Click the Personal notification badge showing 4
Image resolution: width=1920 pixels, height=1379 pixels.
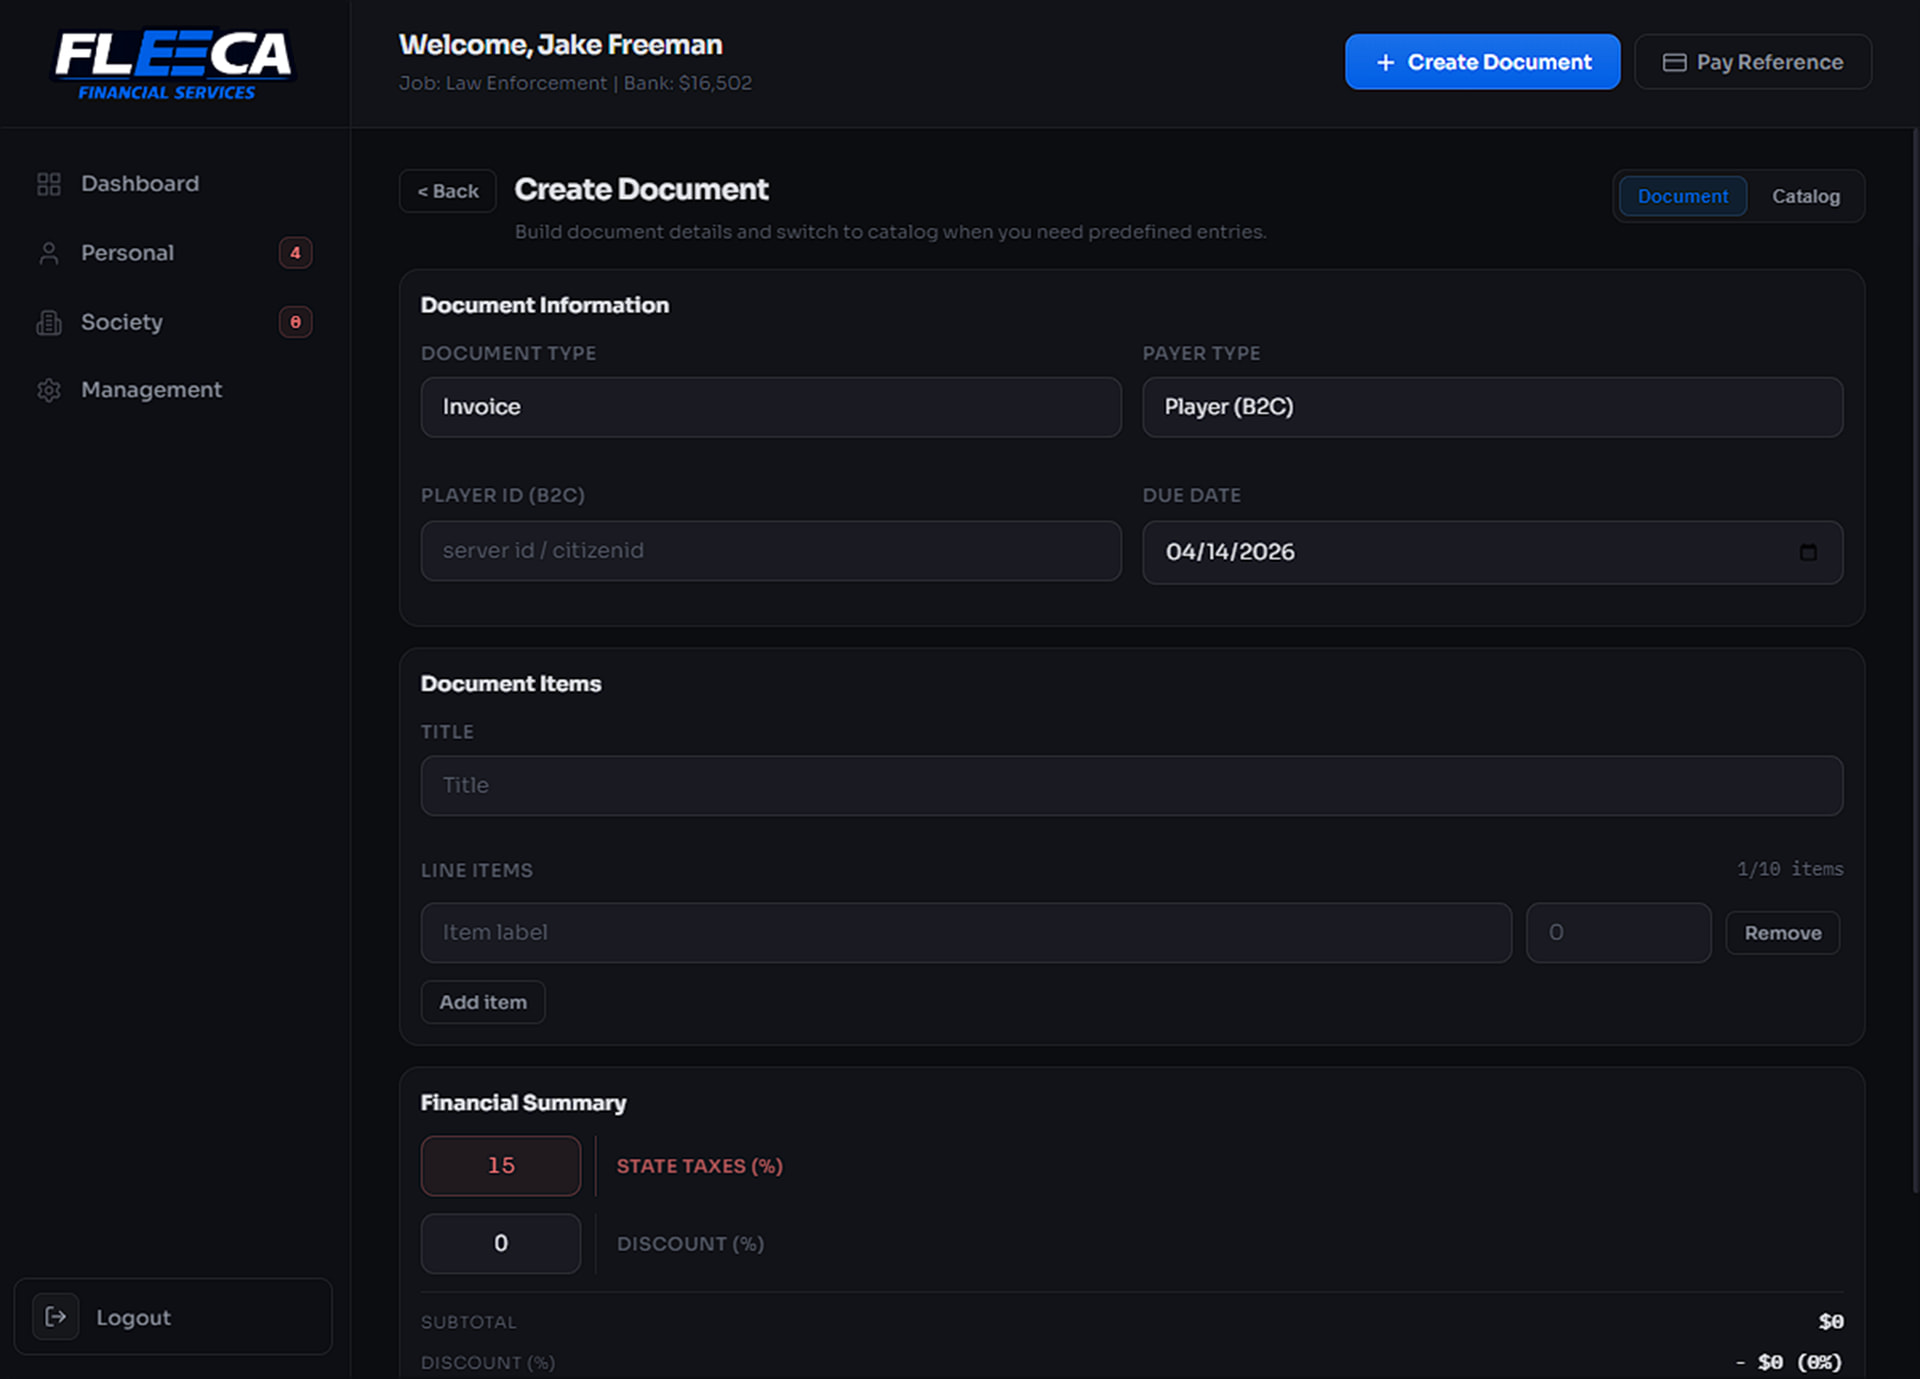coord(295,253)
